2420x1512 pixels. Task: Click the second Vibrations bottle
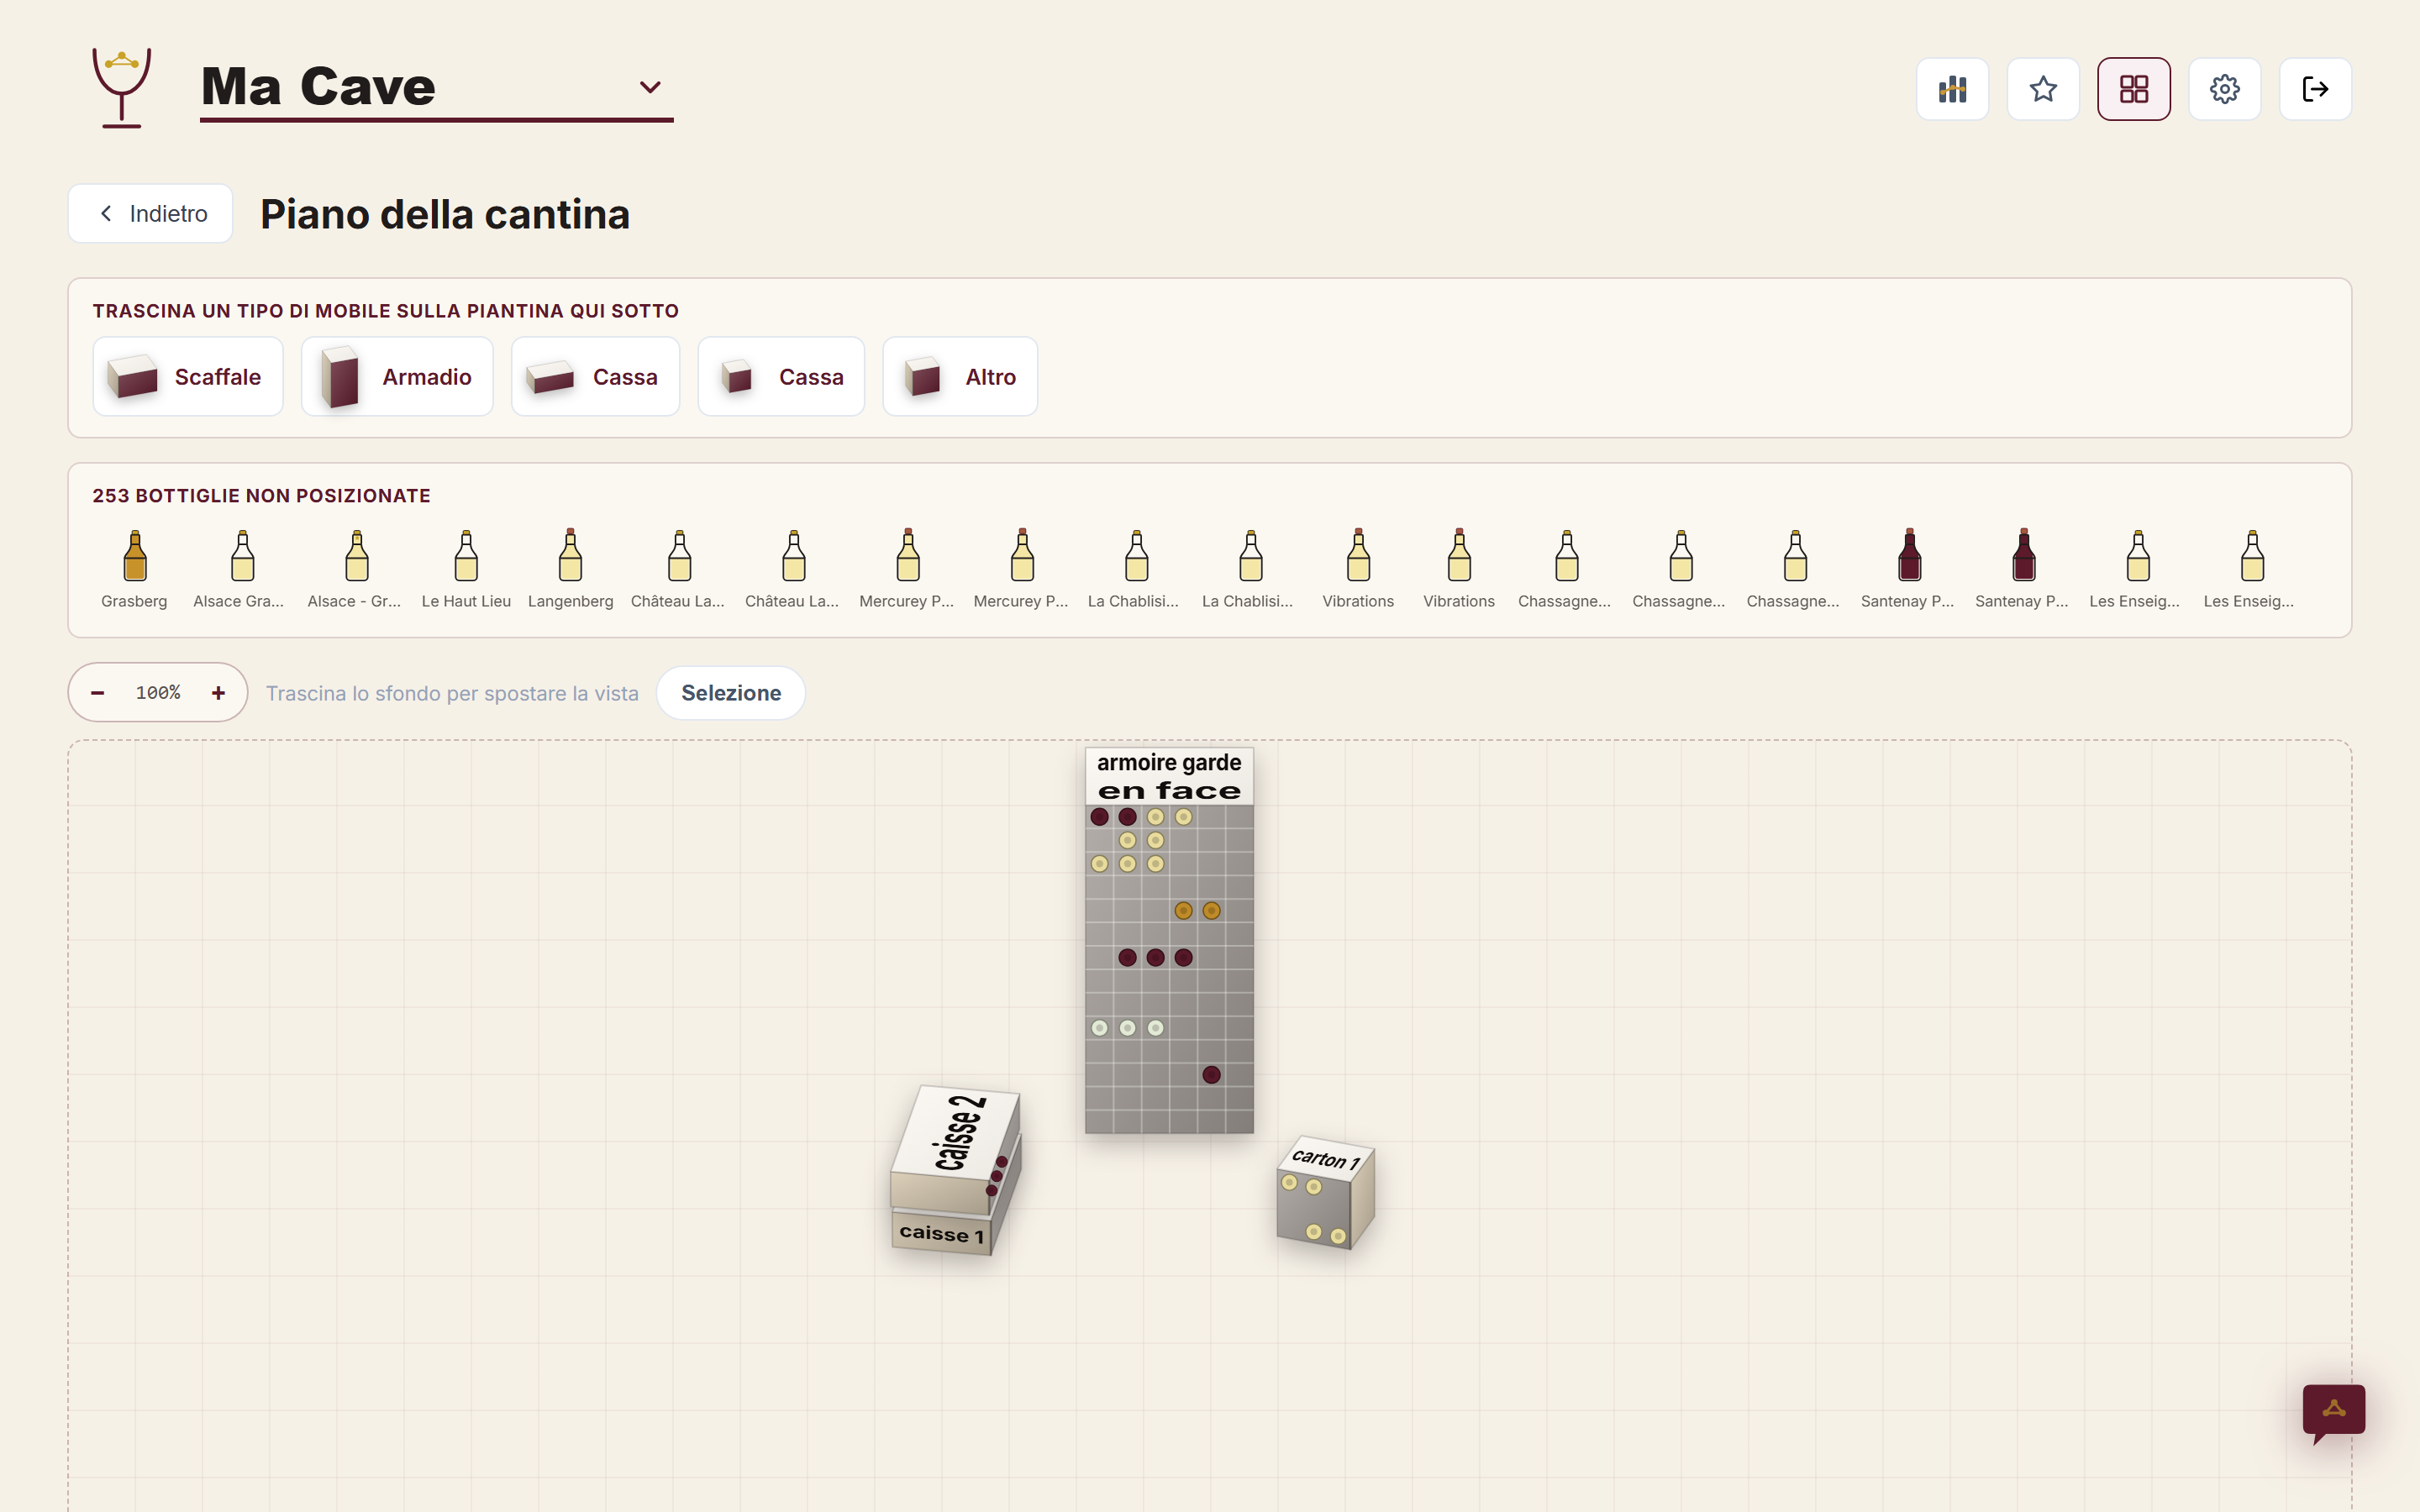click(1459, 568)
